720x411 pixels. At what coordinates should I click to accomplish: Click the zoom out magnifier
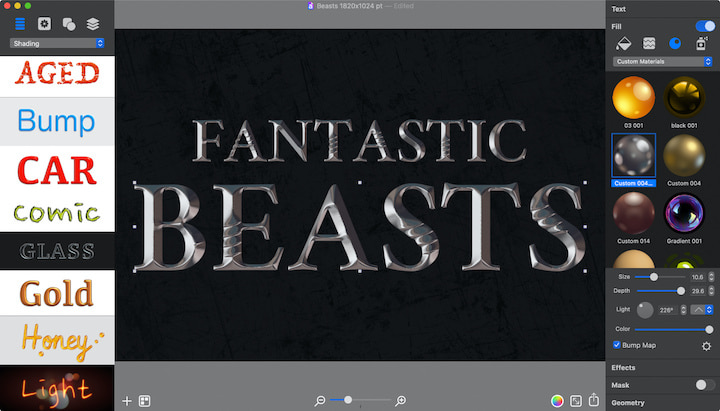[x=320, y=401]
